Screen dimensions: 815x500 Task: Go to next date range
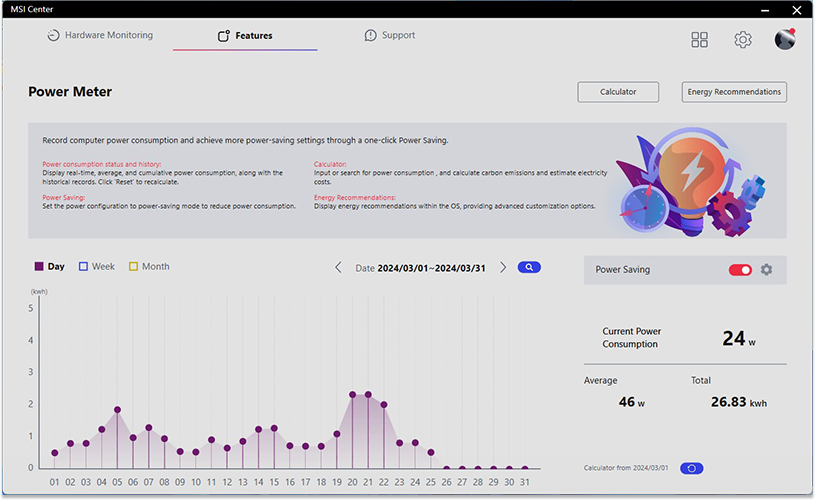pyautogui.click(x=503, y=268)
